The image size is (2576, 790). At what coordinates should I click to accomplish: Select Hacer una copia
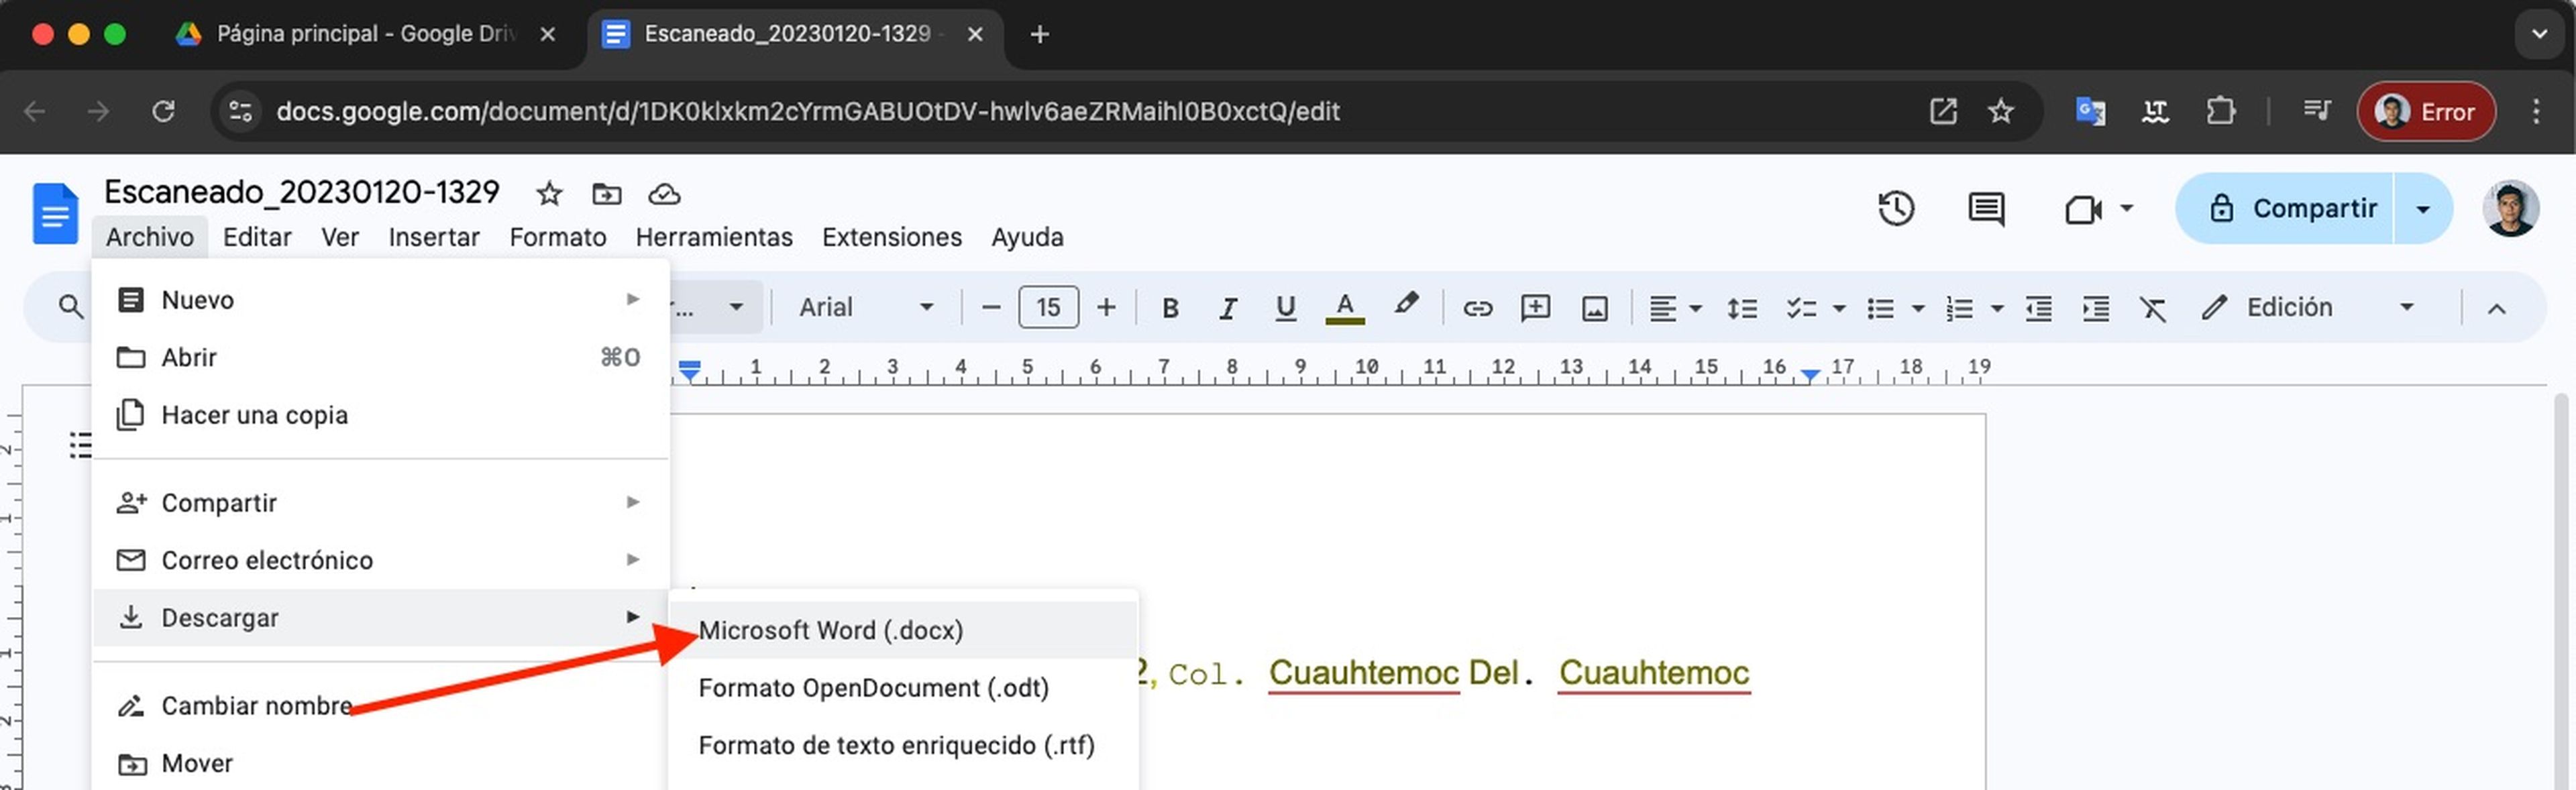point(380,415)
